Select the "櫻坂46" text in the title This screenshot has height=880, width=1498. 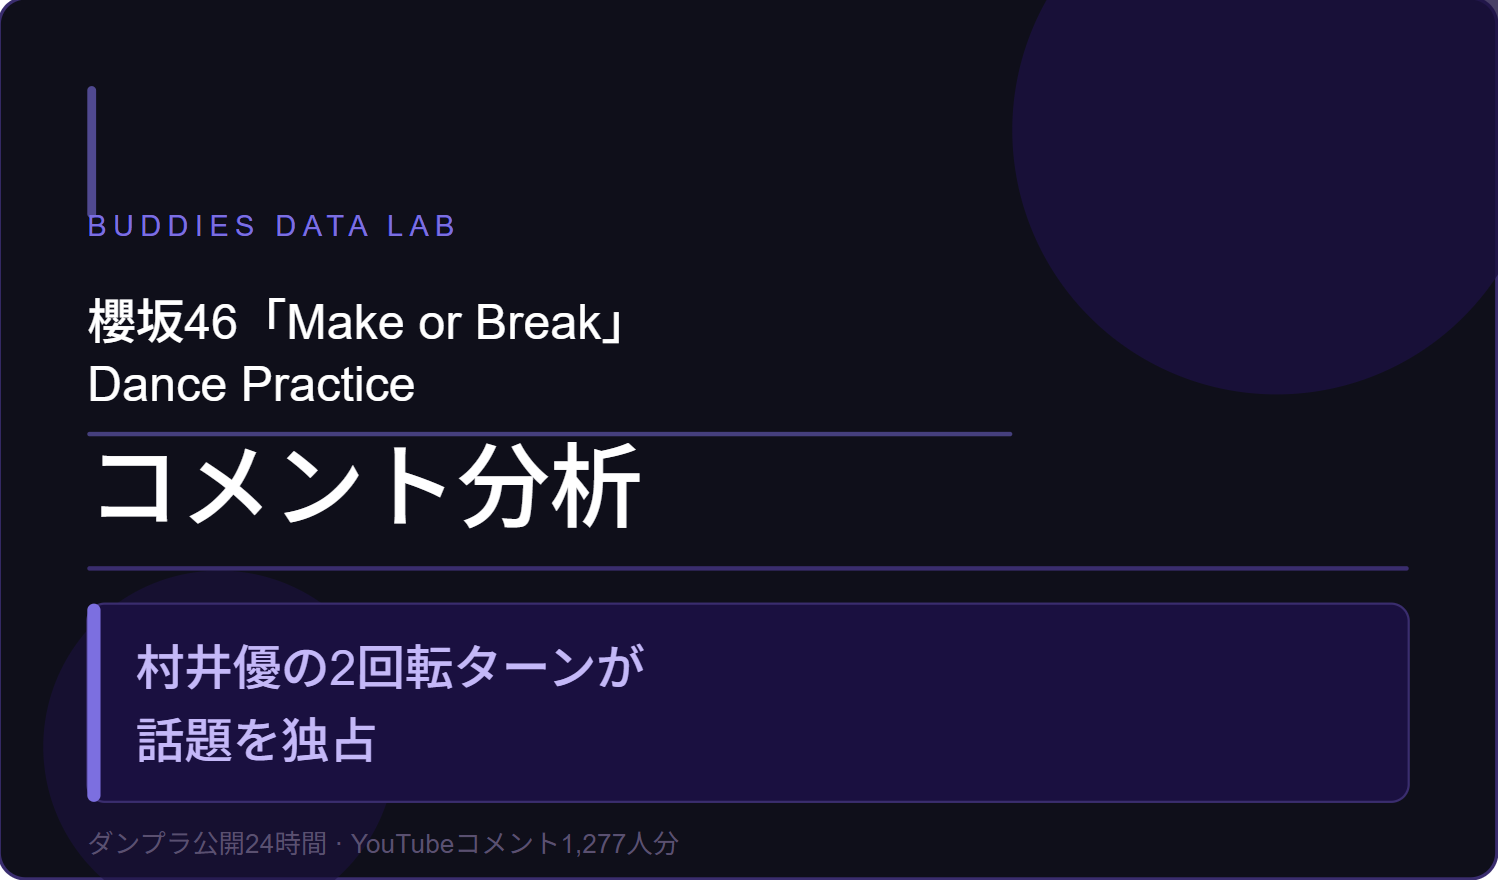tap(162, 322)
